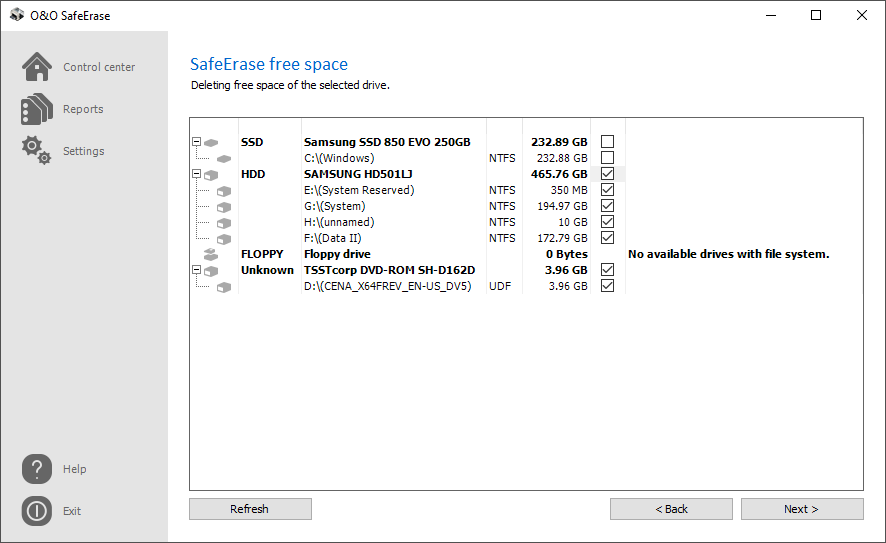Check the Samsung SSD 850 EVO checkbox

[607, 141]
